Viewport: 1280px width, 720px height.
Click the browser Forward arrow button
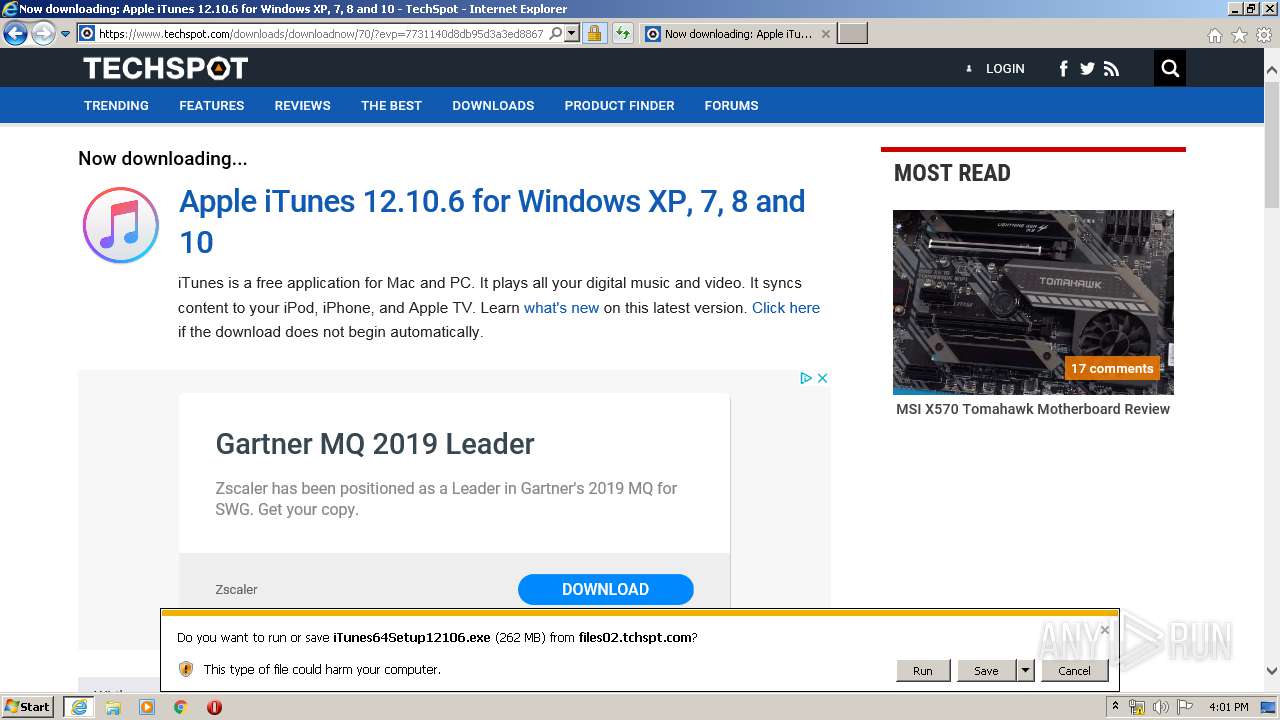[43, 34]
